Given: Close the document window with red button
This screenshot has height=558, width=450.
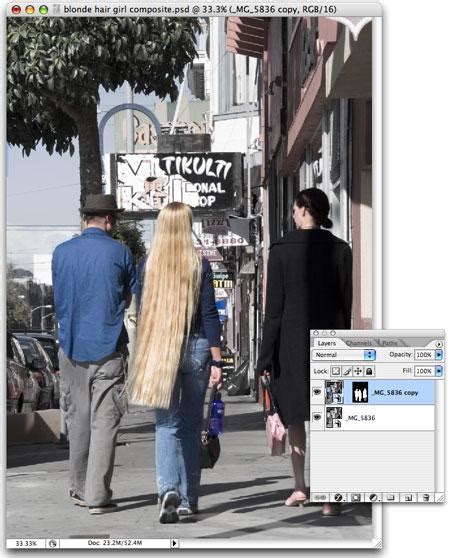Looking at the screenshot, I should point(16,10).
